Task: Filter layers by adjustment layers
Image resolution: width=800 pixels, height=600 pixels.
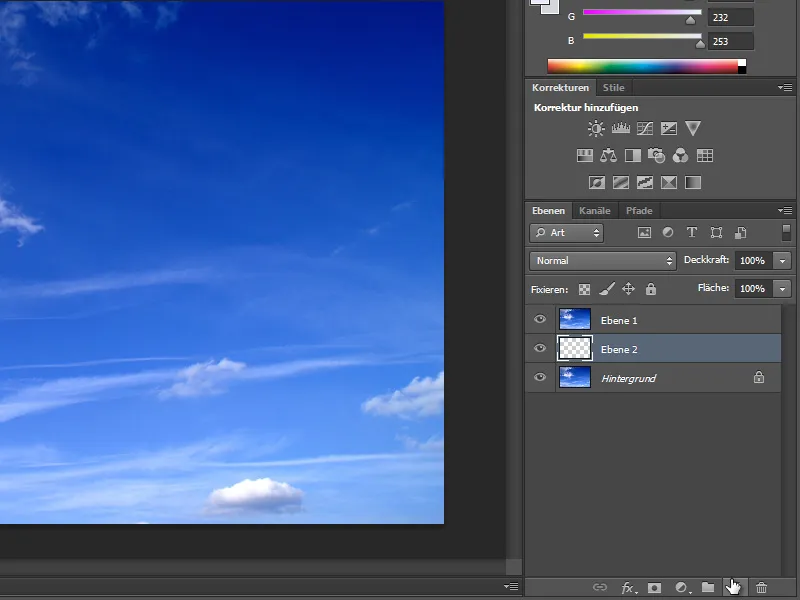Action: pos(668,233)
